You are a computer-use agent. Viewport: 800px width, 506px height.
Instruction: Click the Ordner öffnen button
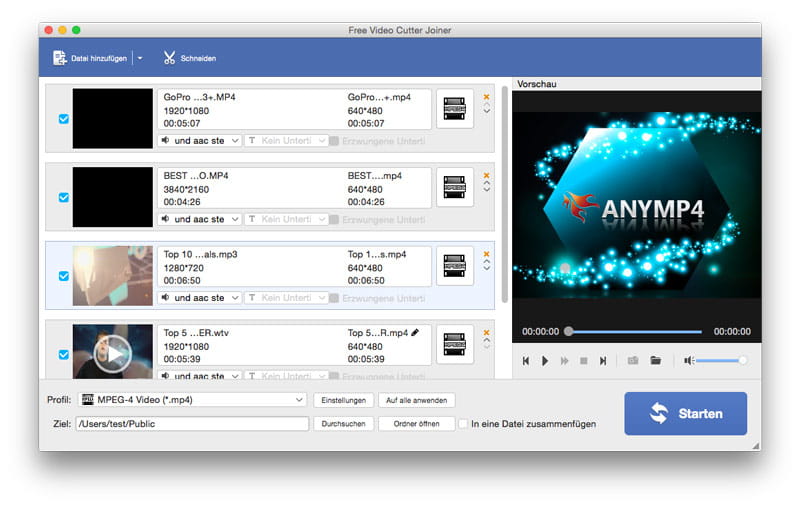(416, 424)
